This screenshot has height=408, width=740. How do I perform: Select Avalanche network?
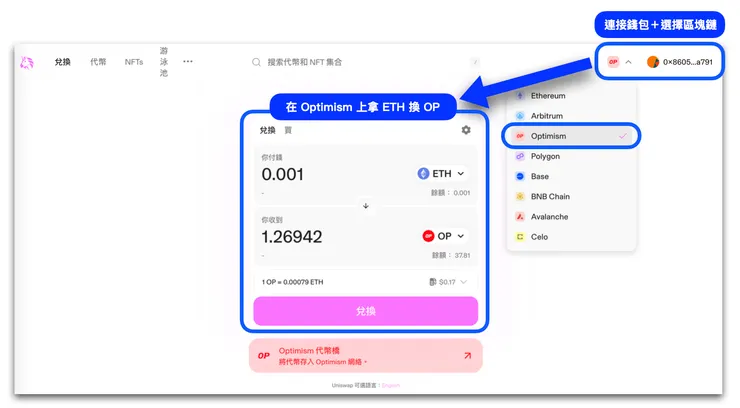tap(571, 217)
